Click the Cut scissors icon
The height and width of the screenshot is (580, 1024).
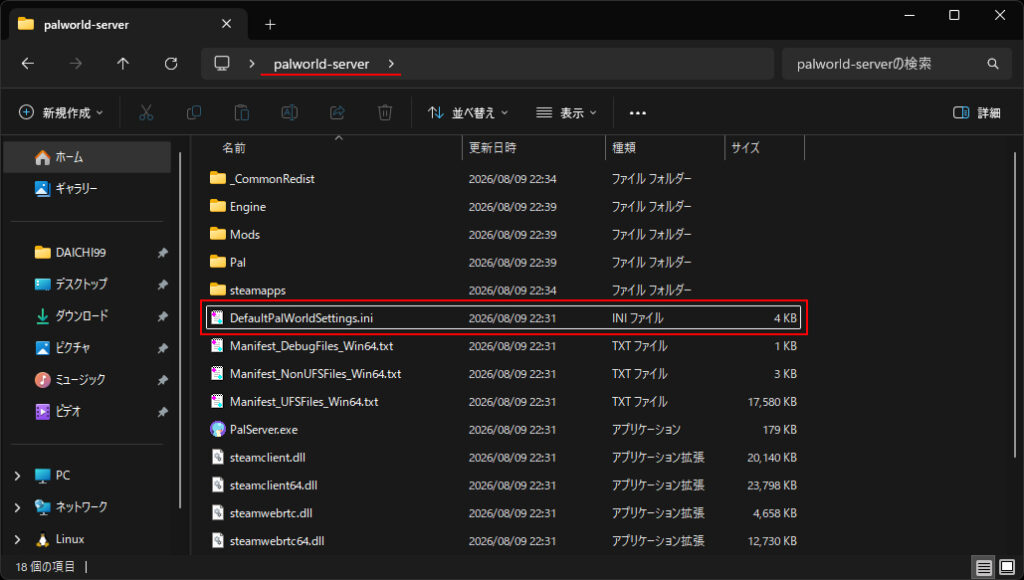(x=146, y=113)
